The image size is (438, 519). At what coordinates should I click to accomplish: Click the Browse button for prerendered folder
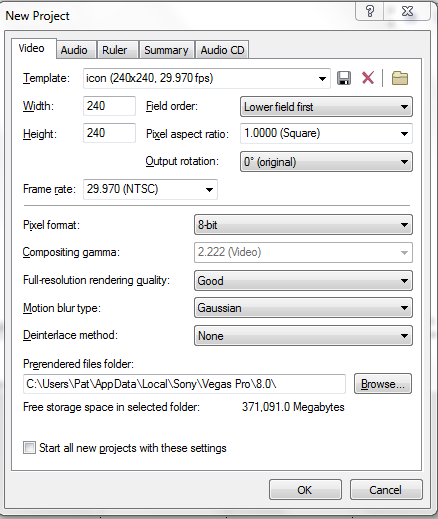383,384
